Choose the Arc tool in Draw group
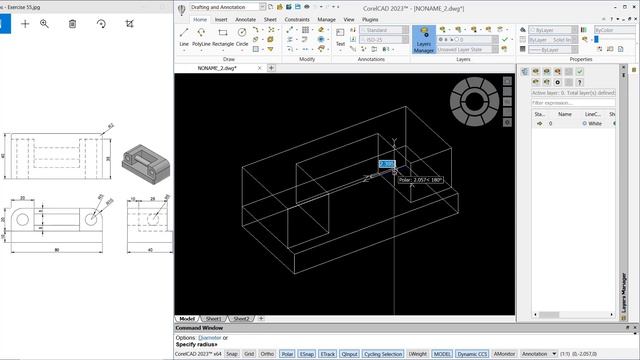The image size is (640, 360). coord(256,30)
